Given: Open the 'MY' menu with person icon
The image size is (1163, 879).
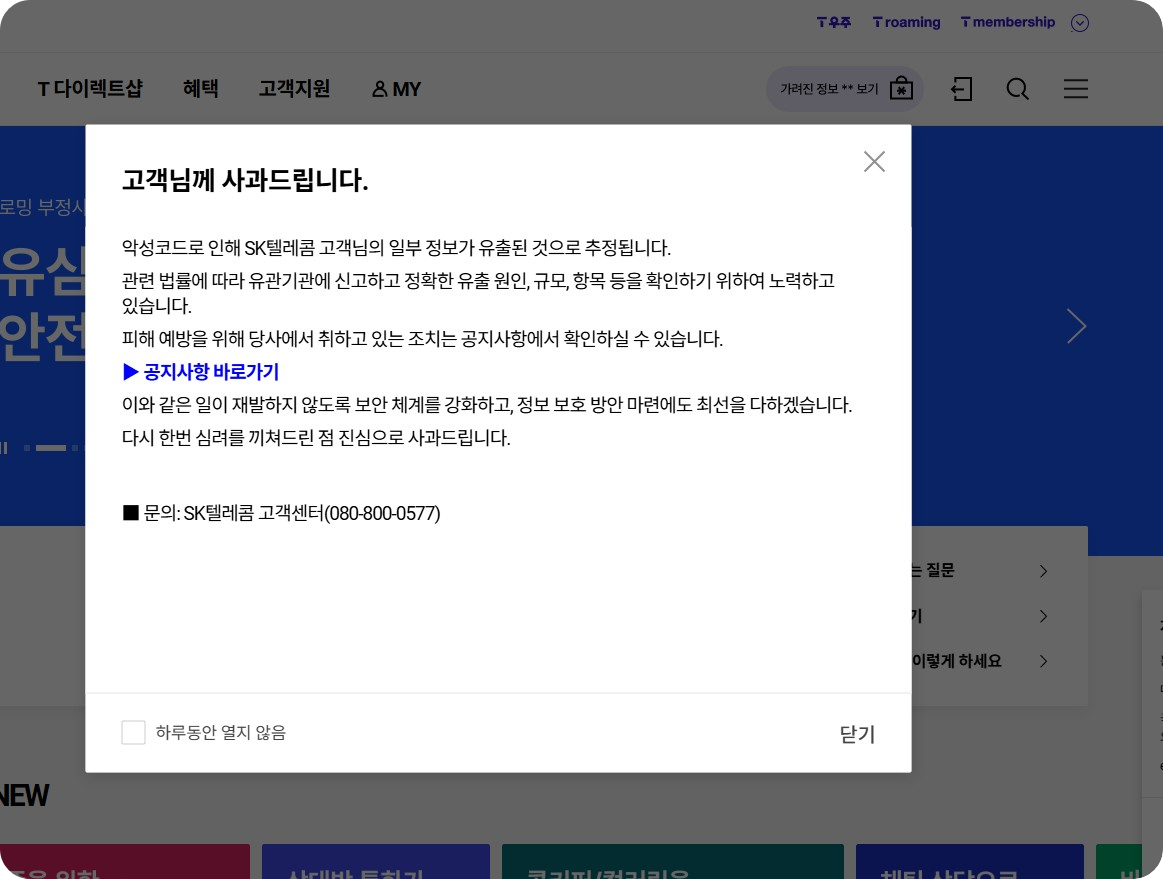Looking at the screenshot, I should [396, 89].
